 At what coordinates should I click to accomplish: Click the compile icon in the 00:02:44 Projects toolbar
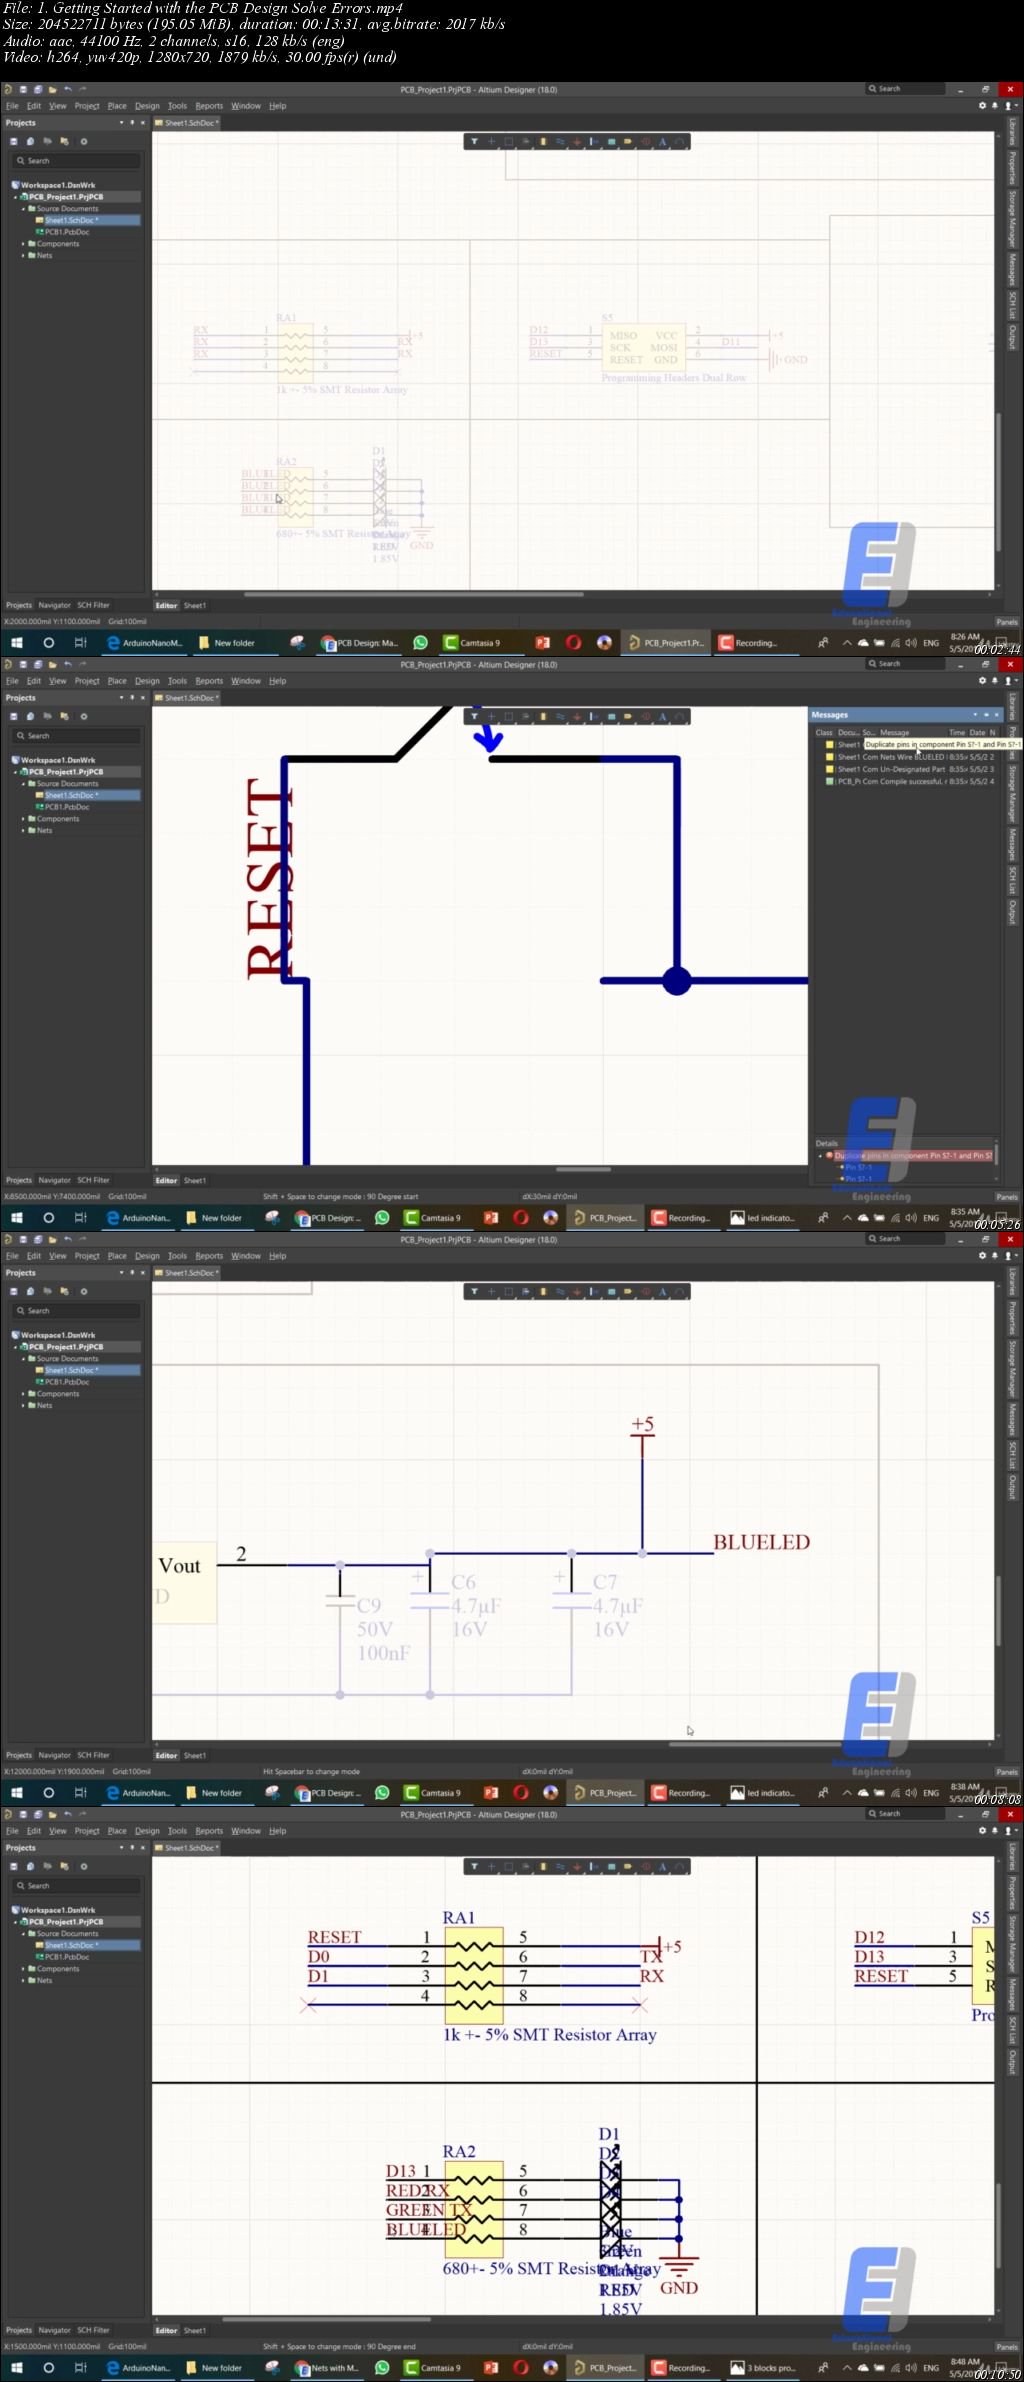point(31,141)
